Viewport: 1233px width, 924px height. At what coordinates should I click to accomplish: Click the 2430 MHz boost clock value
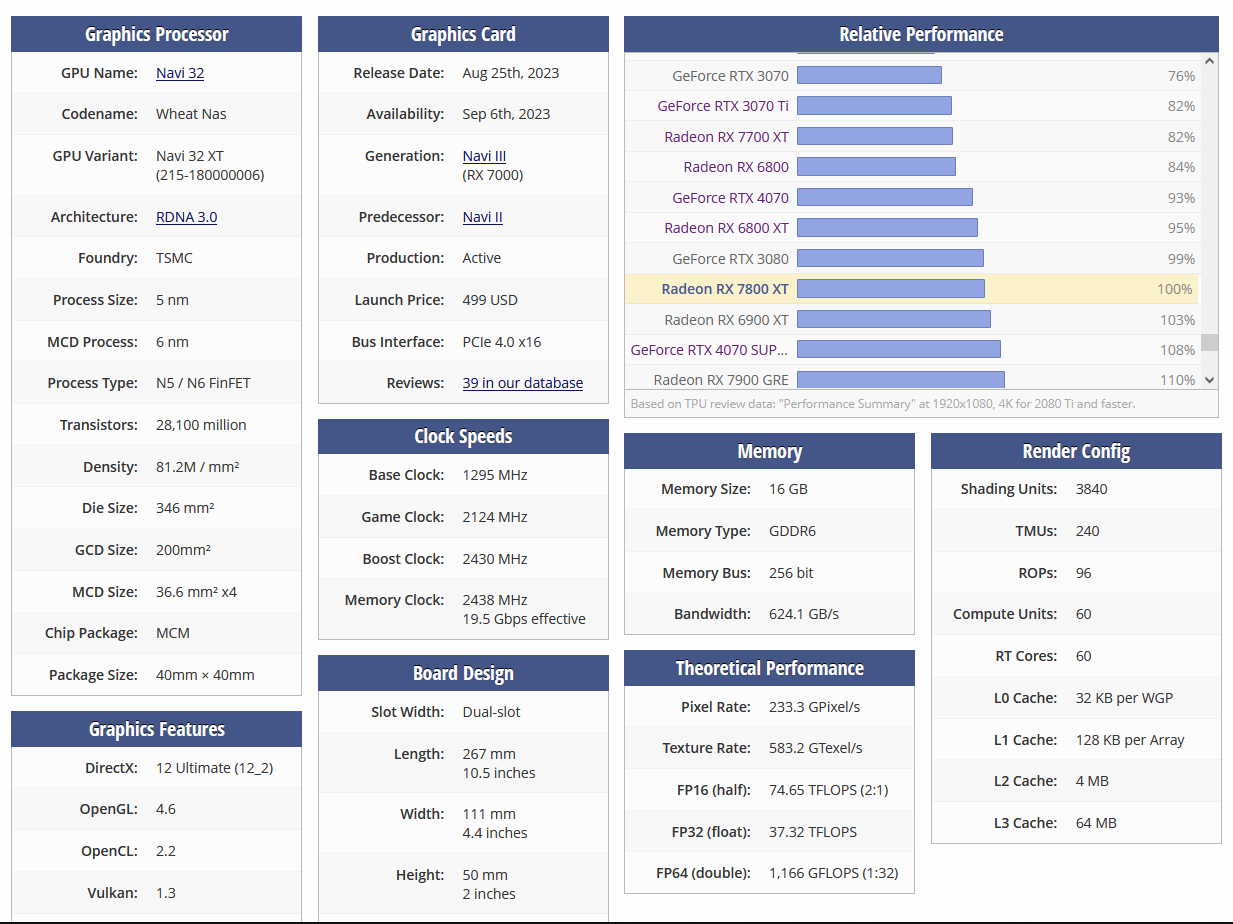tap(495, 559)
